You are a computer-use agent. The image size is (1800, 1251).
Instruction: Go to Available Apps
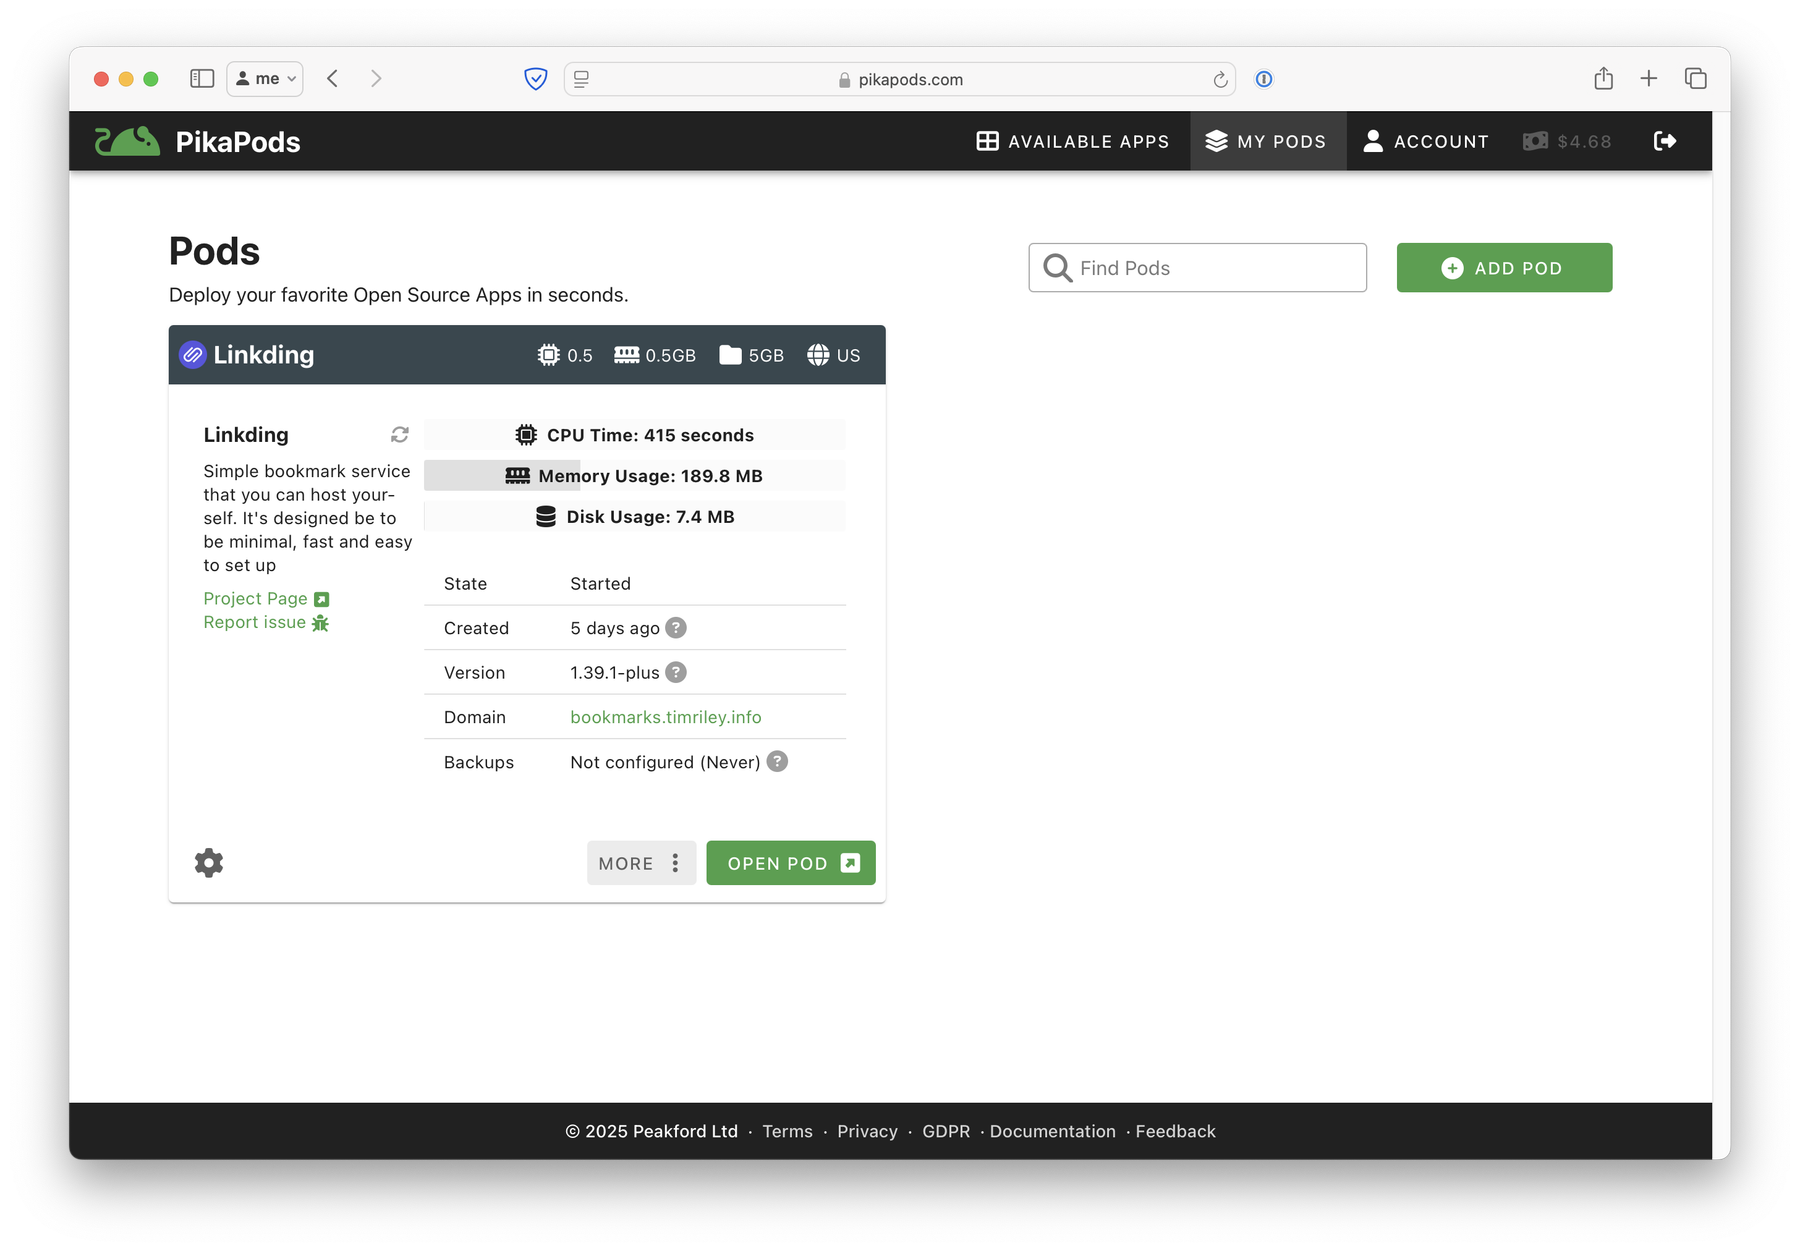1073,141
